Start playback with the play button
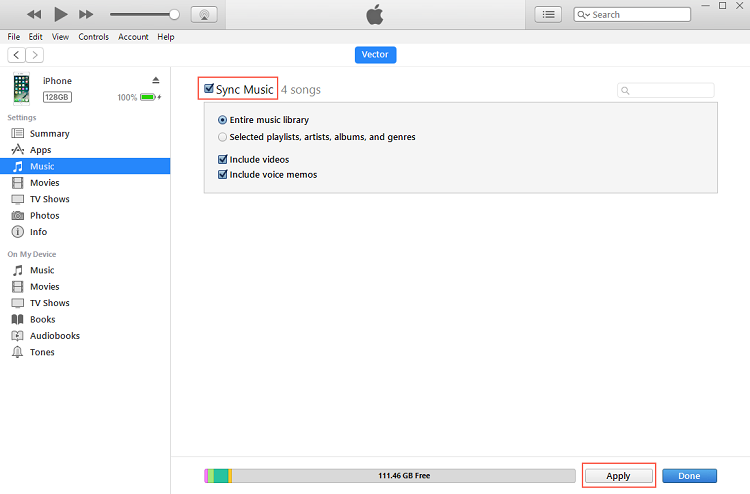The height and width of the screenshot is (494, 750). [x=61, y=14]
